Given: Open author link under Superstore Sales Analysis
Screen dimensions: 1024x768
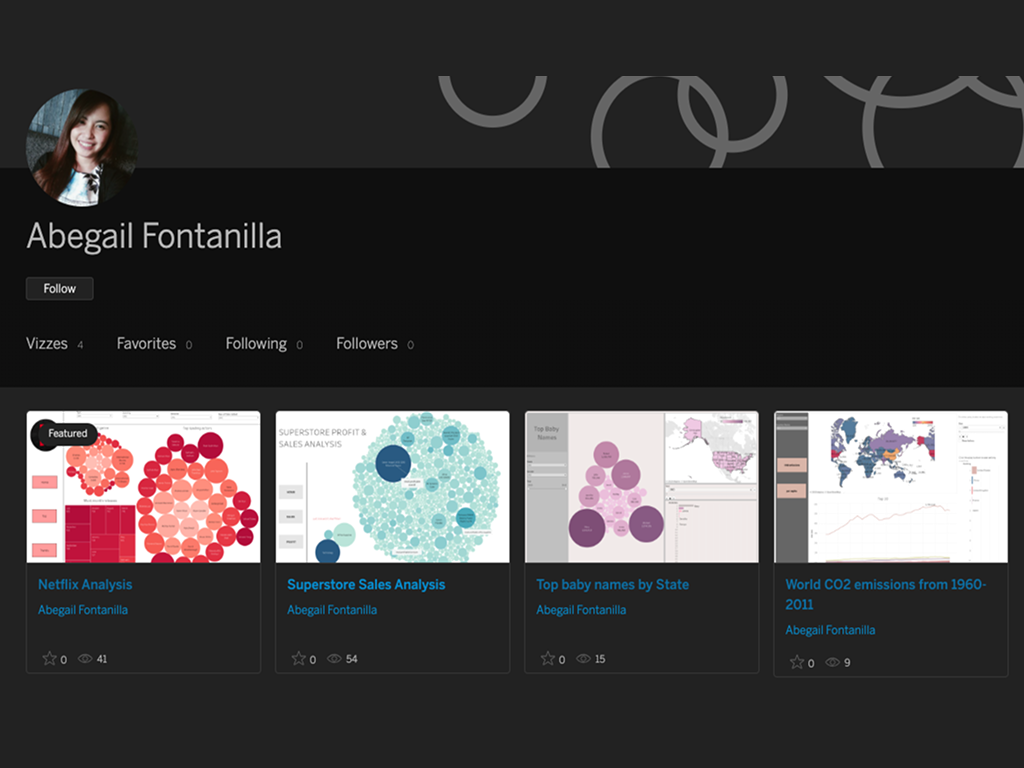Looking at the screenshot, I should (332, 610).
